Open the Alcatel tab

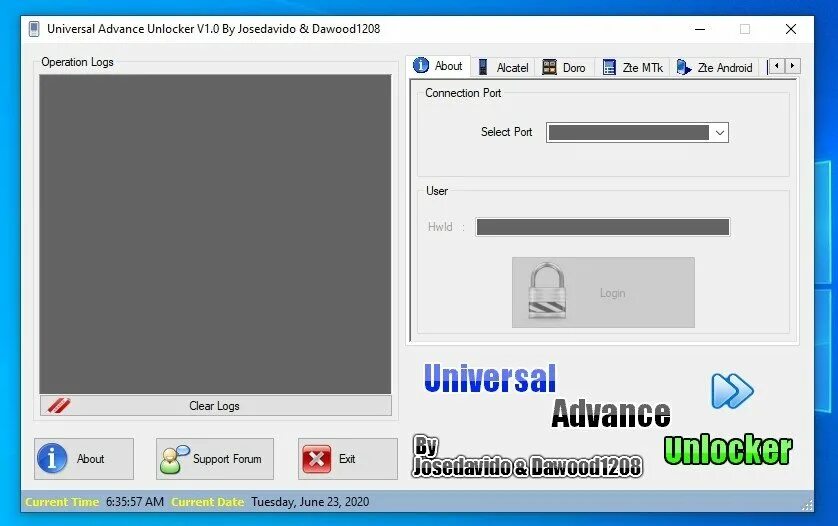click(x=502, y=67)
